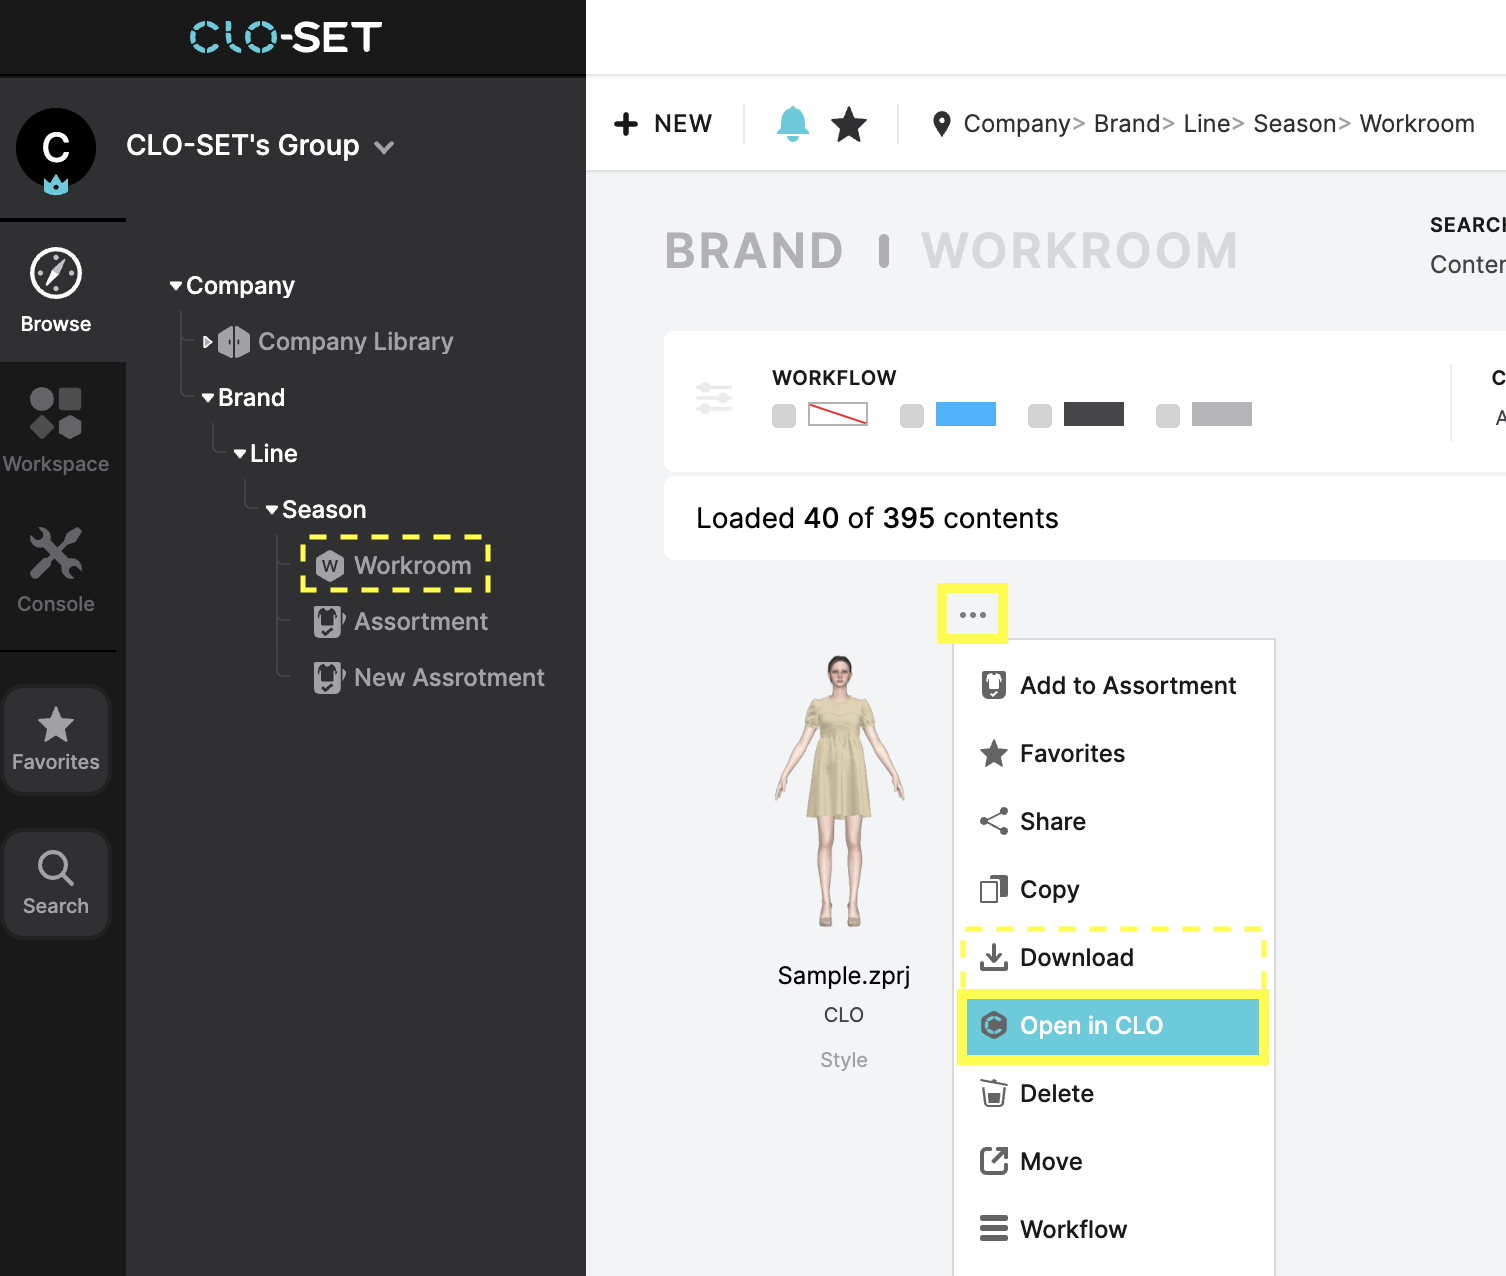Click the notification bell icon
This screenshot has width=1506, height=1276.
[x=793, y=124]
